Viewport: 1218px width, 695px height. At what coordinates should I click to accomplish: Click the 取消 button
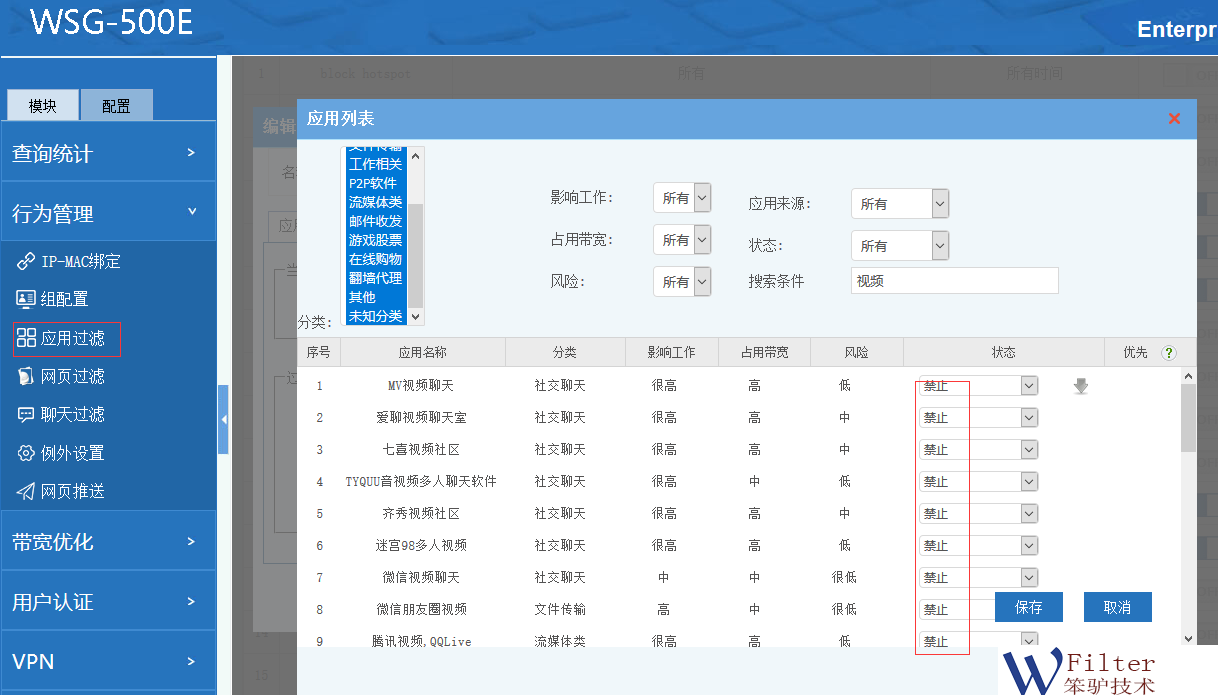1117,607
